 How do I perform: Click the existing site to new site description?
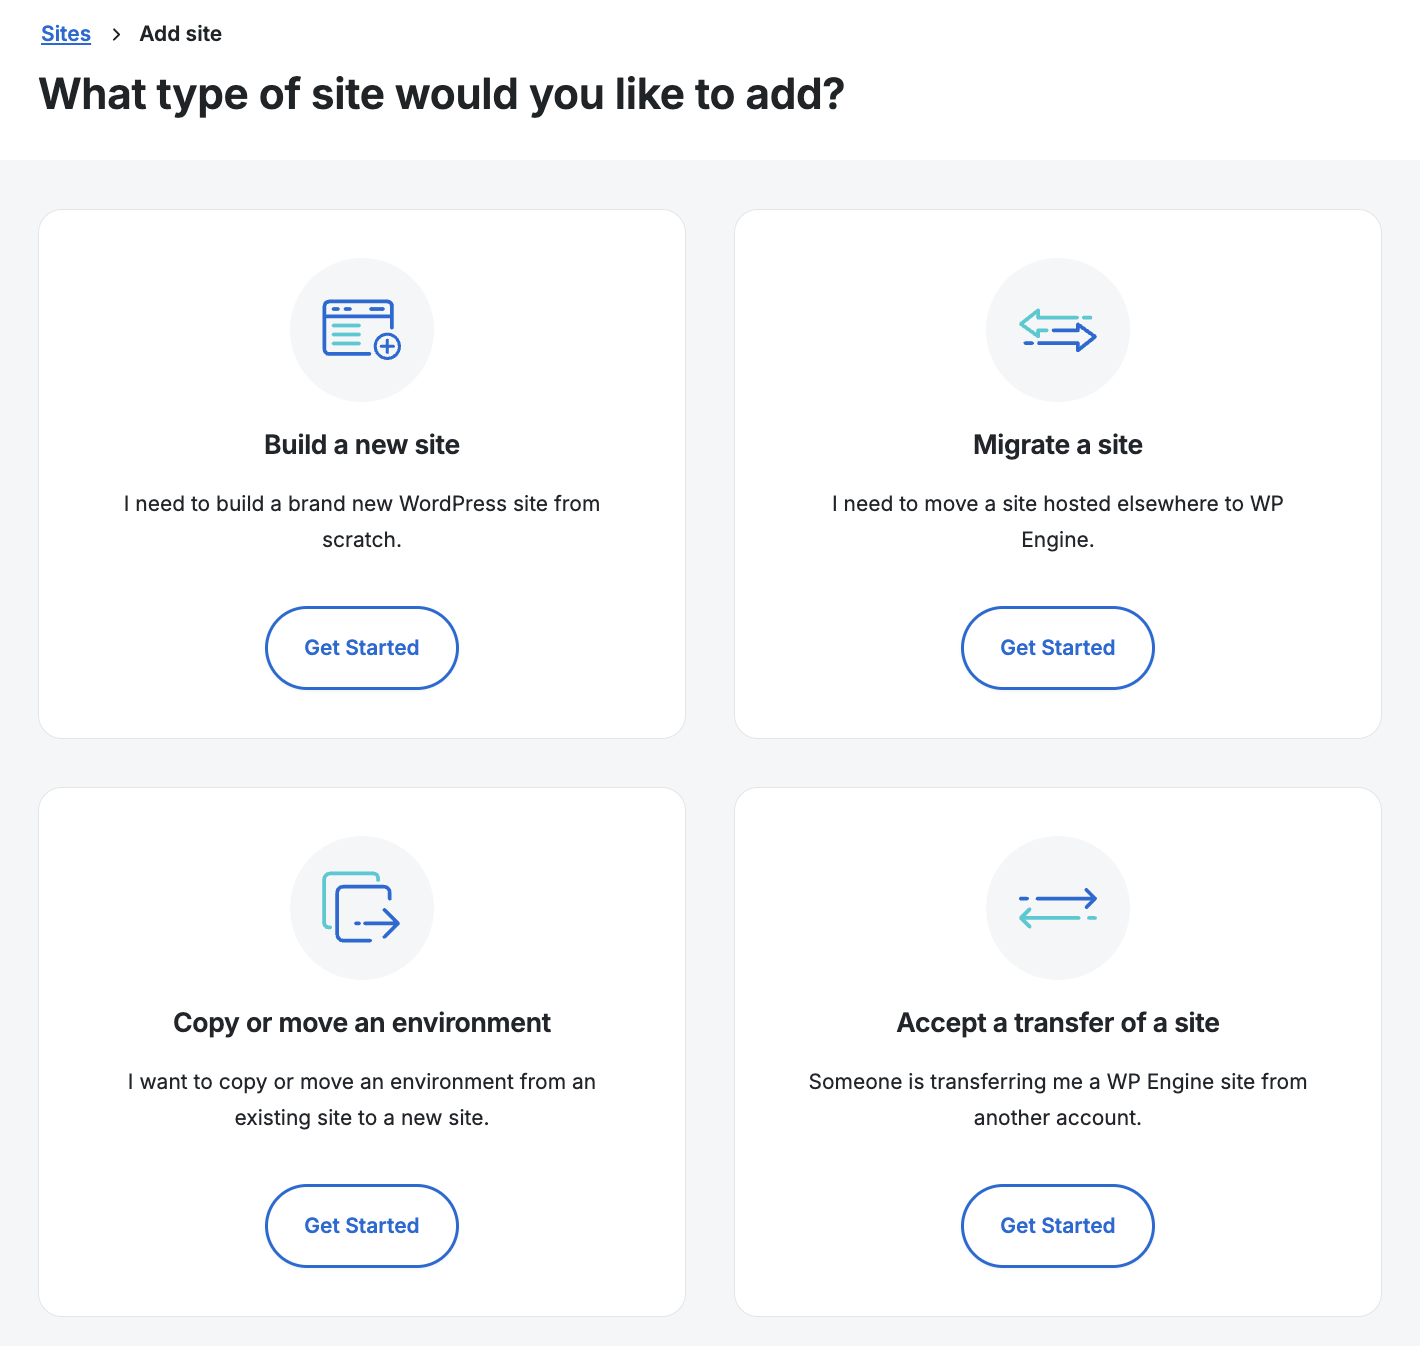tap(361, 1099)
